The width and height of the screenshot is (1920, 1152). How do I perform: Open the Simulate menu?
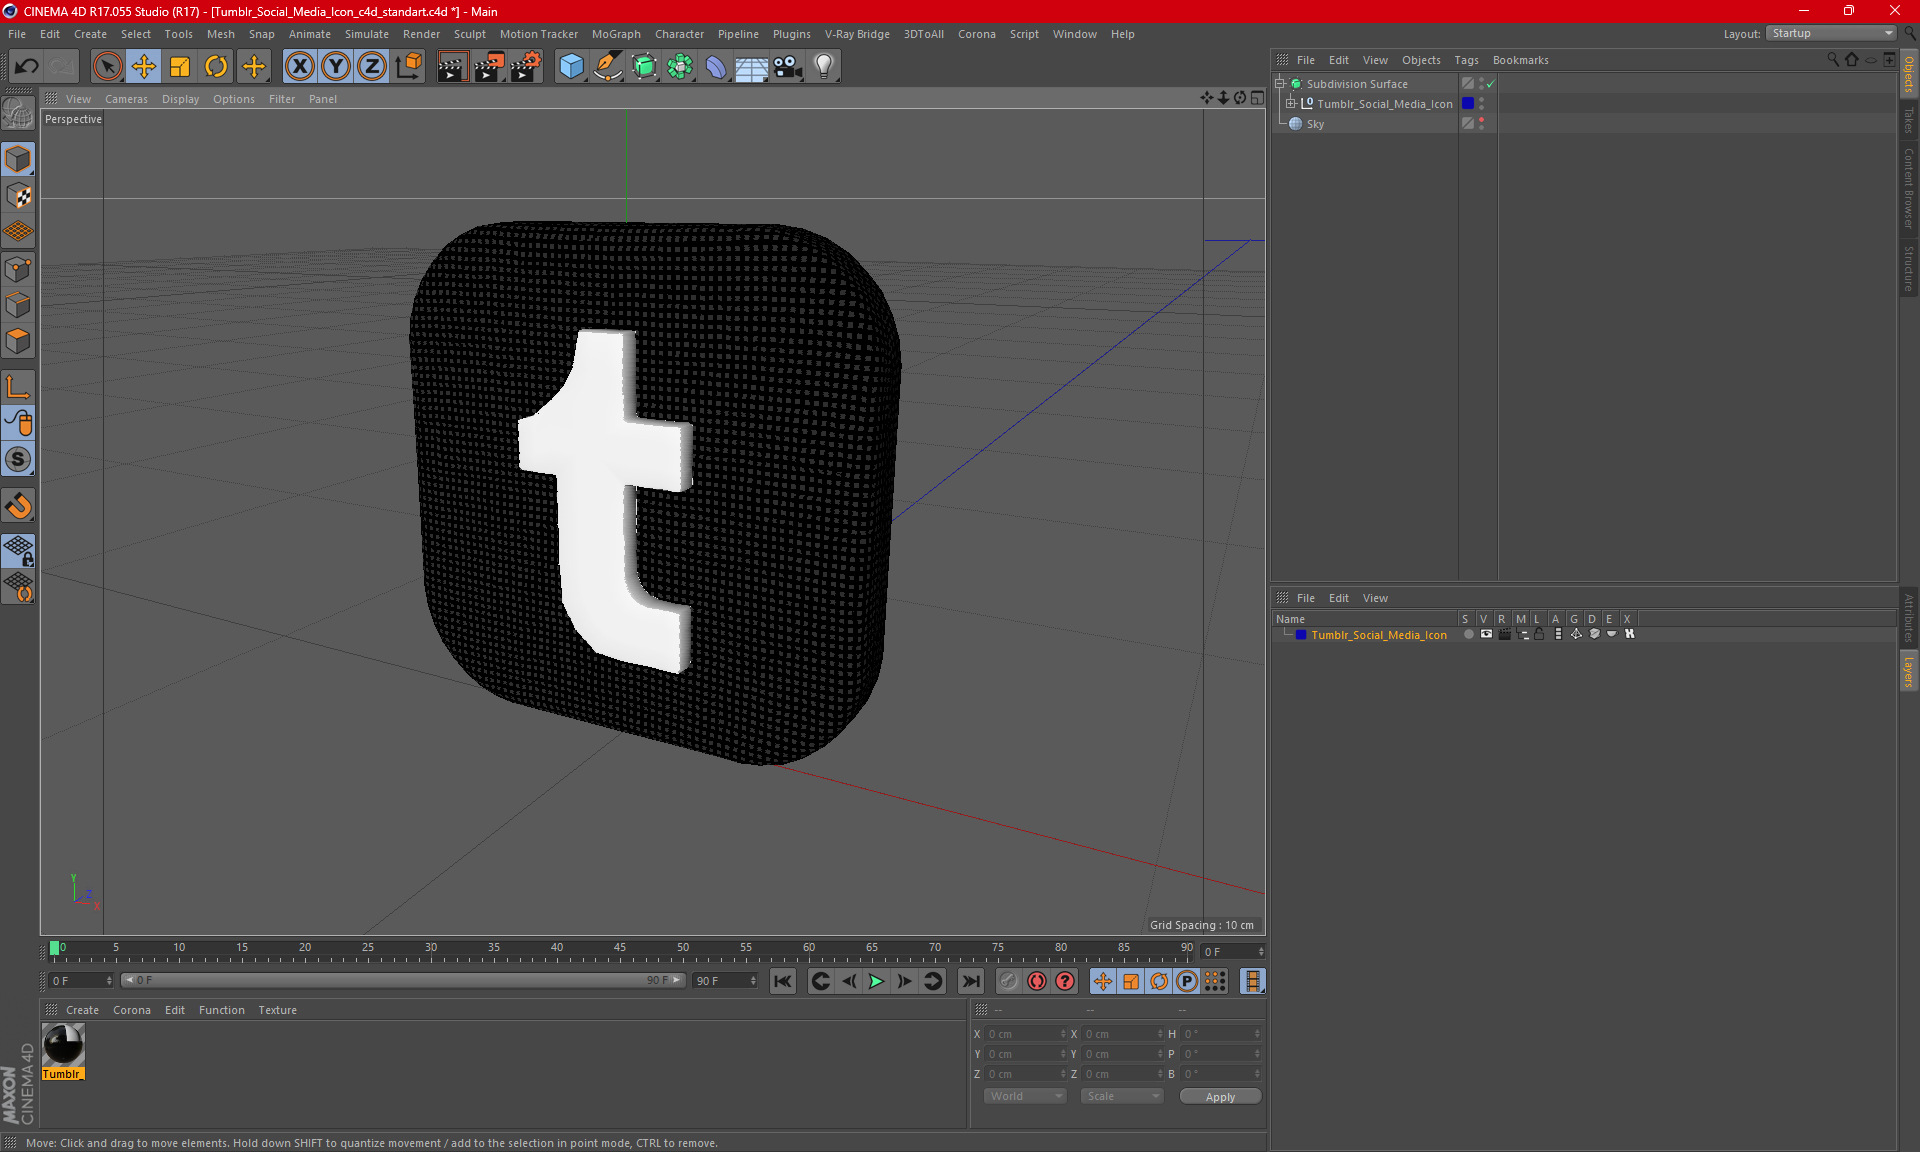[x=366, y=34]
